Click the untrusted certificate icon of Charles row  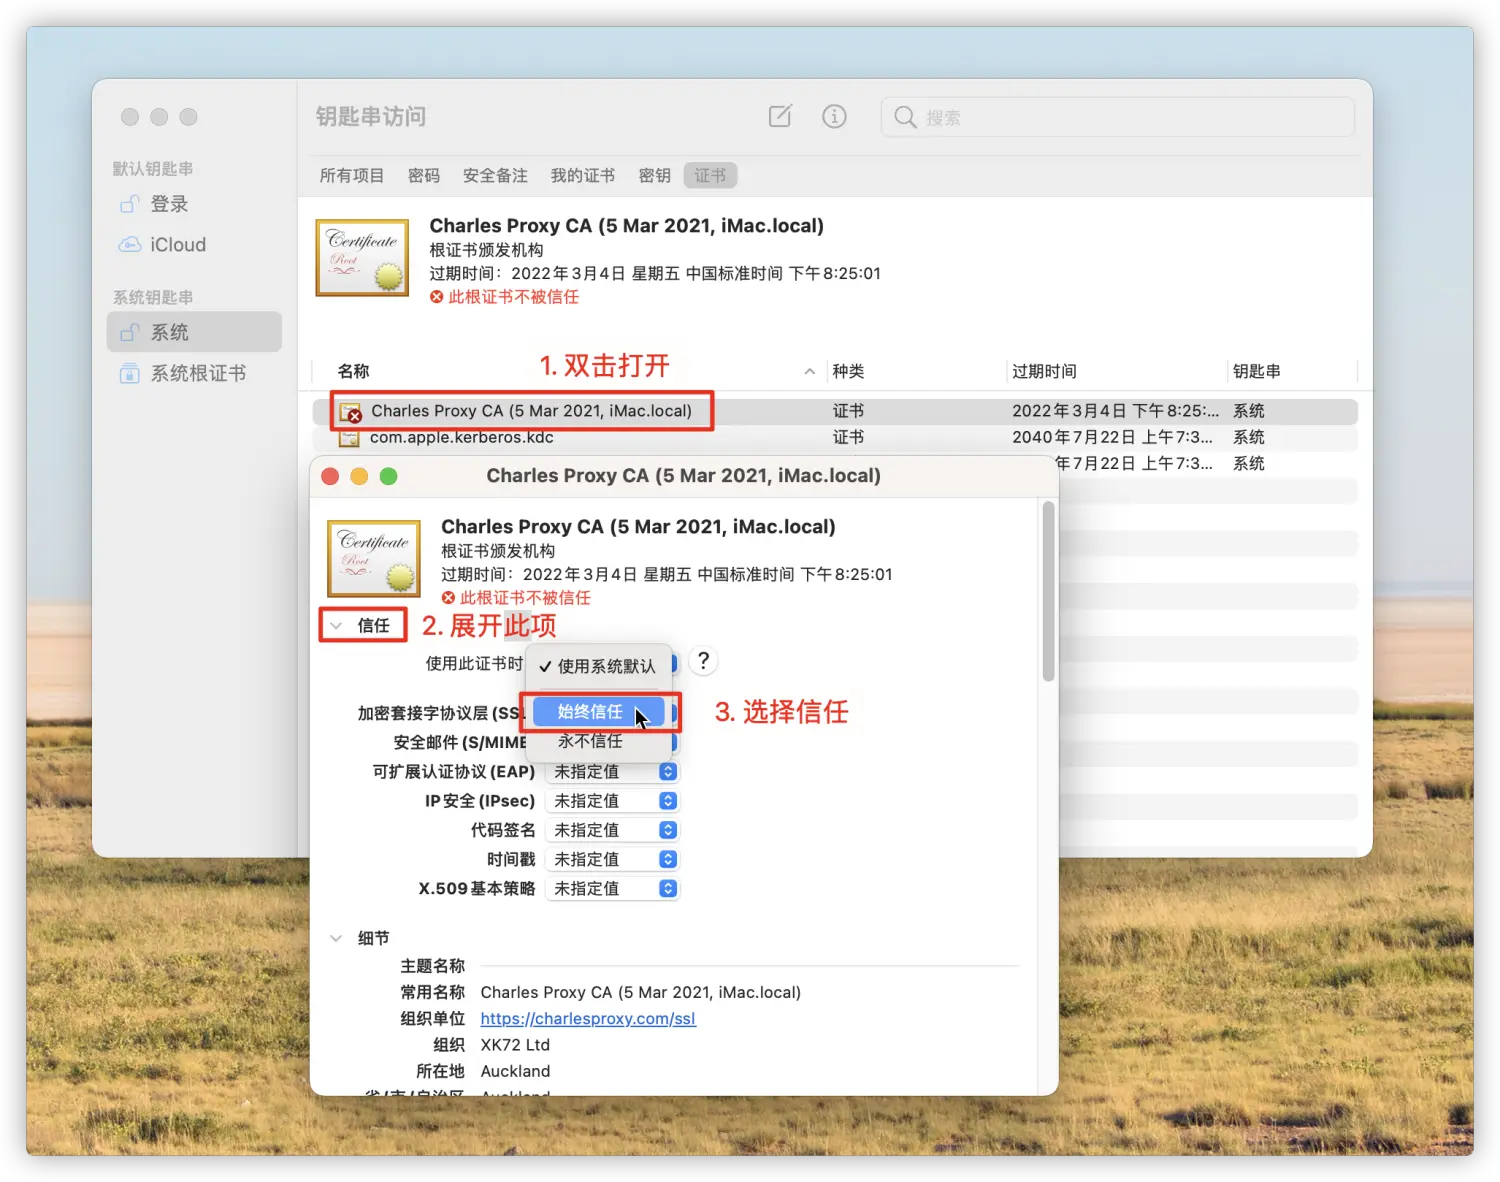click(350, 412)
